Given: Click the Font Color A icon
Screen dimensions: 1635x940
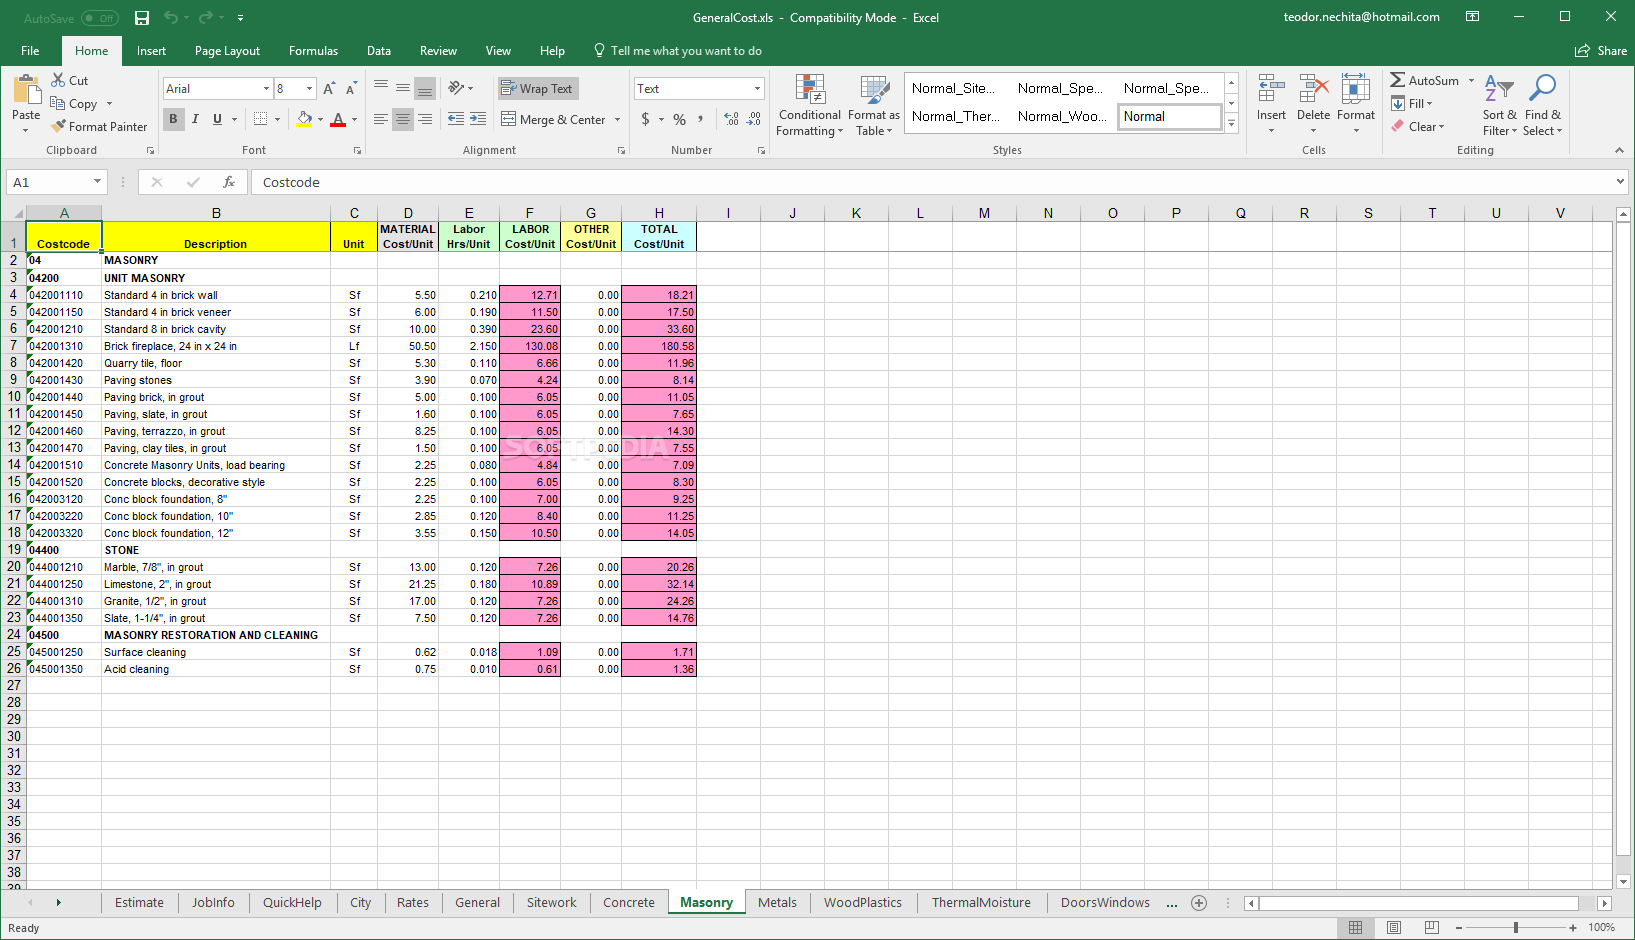Looking at the screenshot, I should pyautogui.click(x=338, y=119).
